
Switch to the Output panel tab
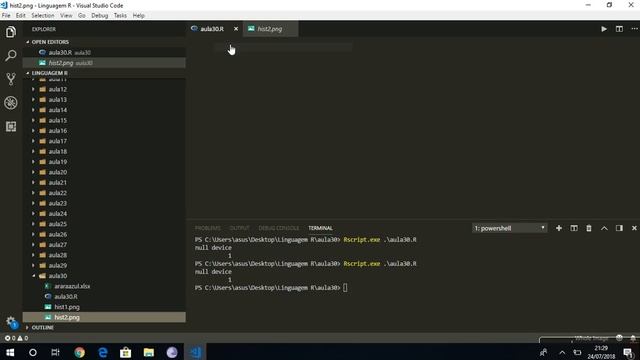click(239, 228)
